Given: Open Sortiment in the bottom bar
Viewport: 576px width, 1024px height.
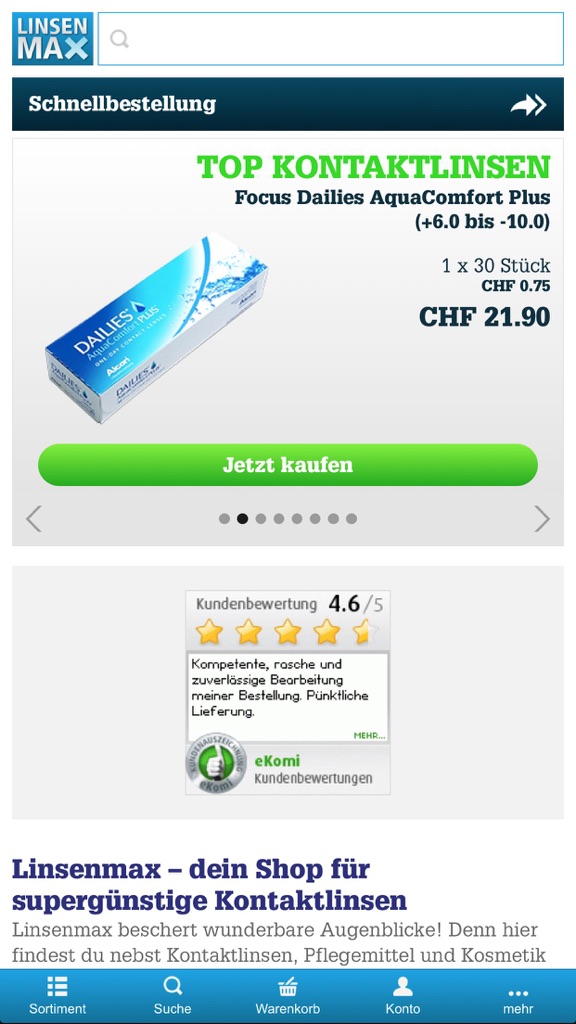Looking at the screenshot, I should (x=57, y=995).
